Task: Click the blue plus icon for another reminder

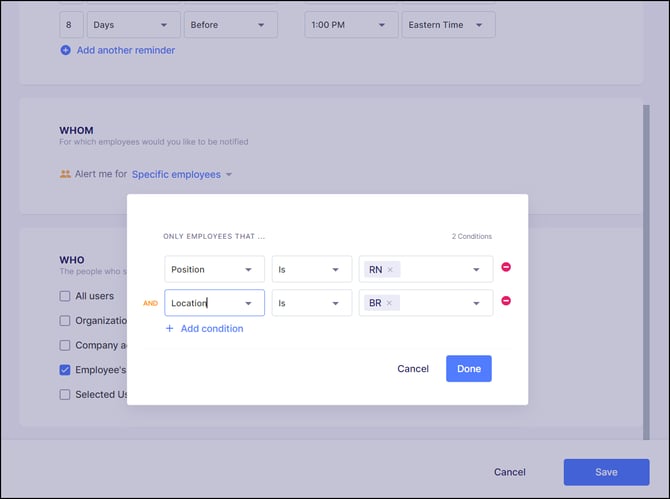Action: pyautogui.click(x=65, y=50)
